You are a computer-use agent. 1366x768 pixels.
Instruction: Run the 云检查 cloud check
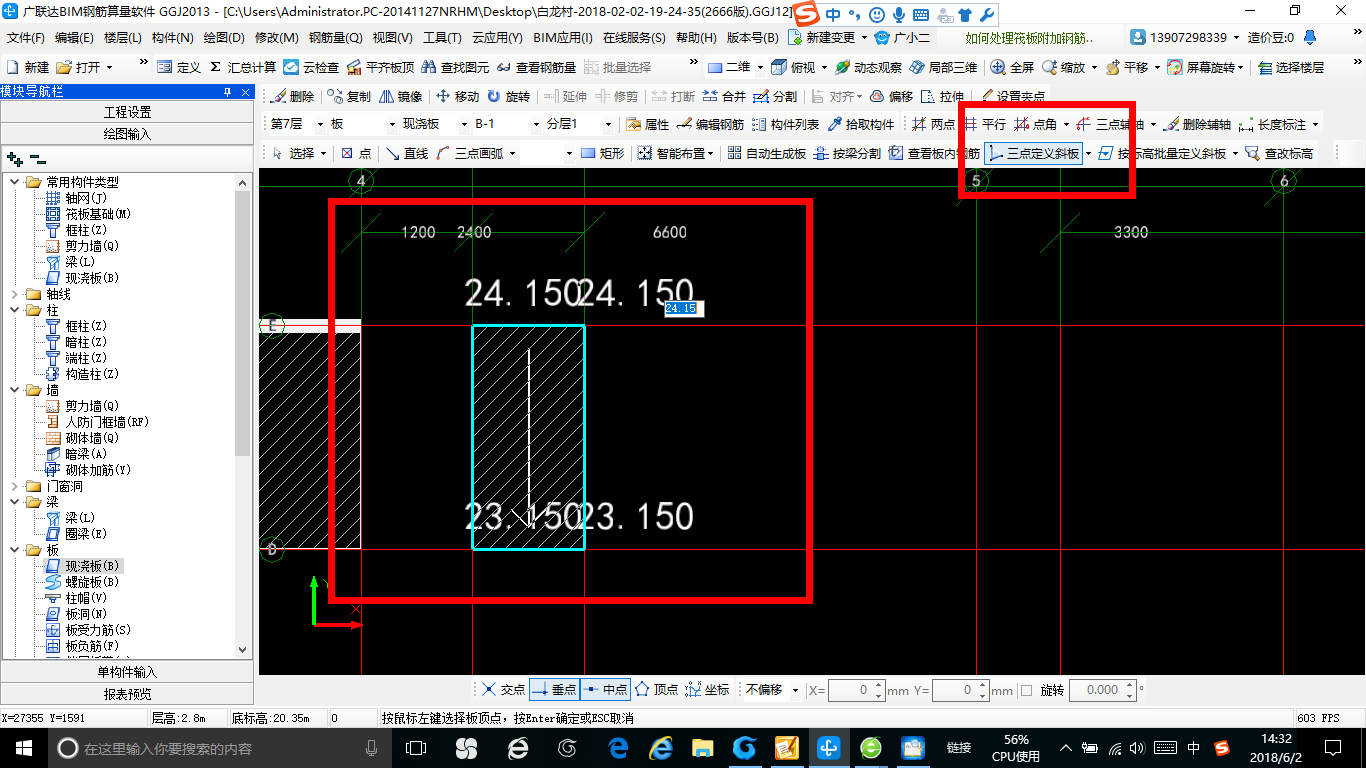(311, 67)
